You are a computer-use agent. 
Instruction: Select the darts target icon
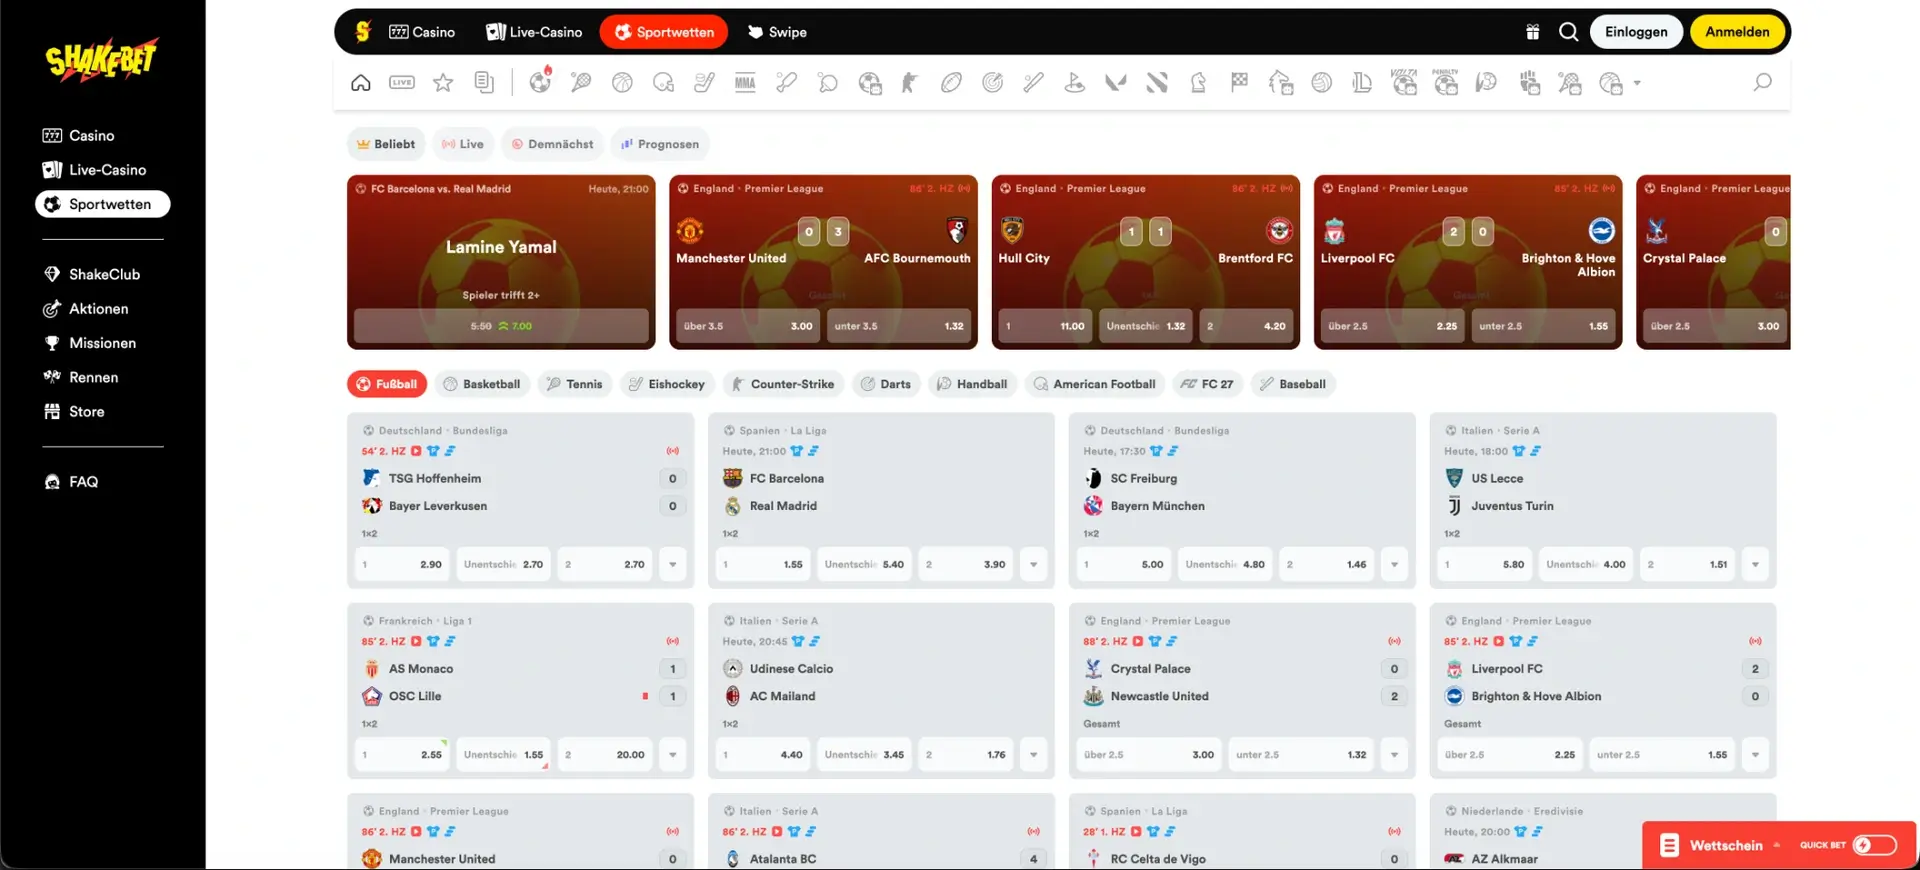[x=992, y=83]
